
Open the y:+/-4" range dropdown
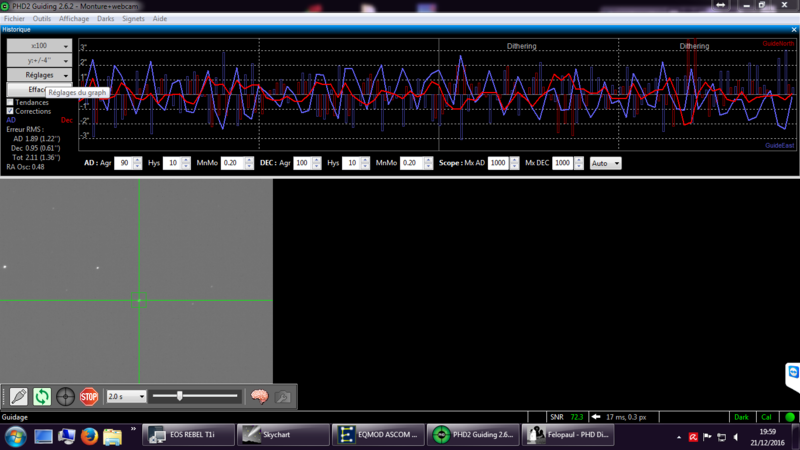click(39, 61)
